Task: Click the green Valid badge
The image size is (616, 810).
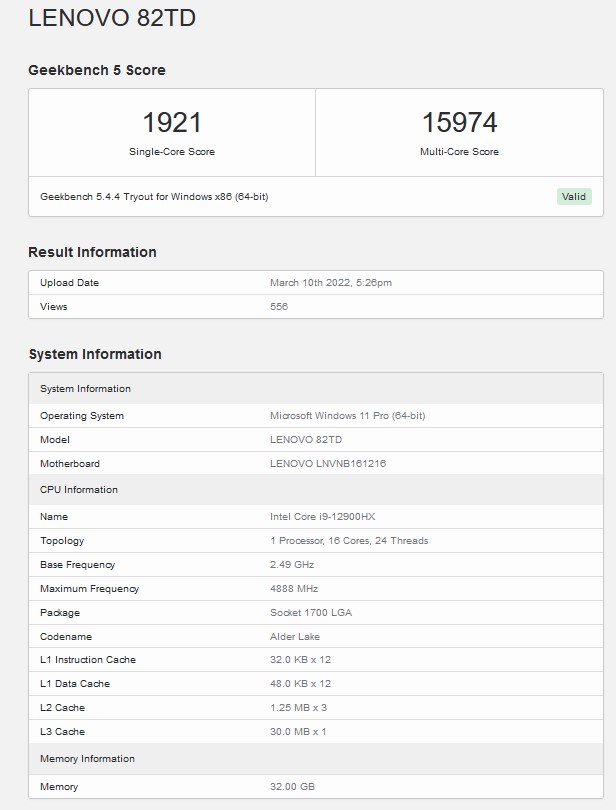Action: 574,197
